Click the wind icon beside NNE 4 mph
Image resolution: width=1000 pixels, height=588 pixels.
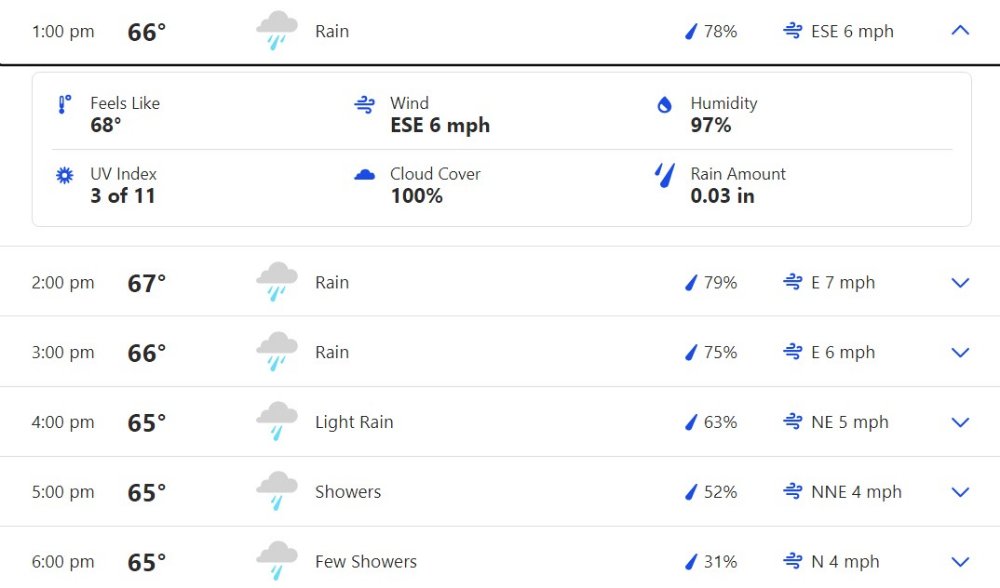793,491
